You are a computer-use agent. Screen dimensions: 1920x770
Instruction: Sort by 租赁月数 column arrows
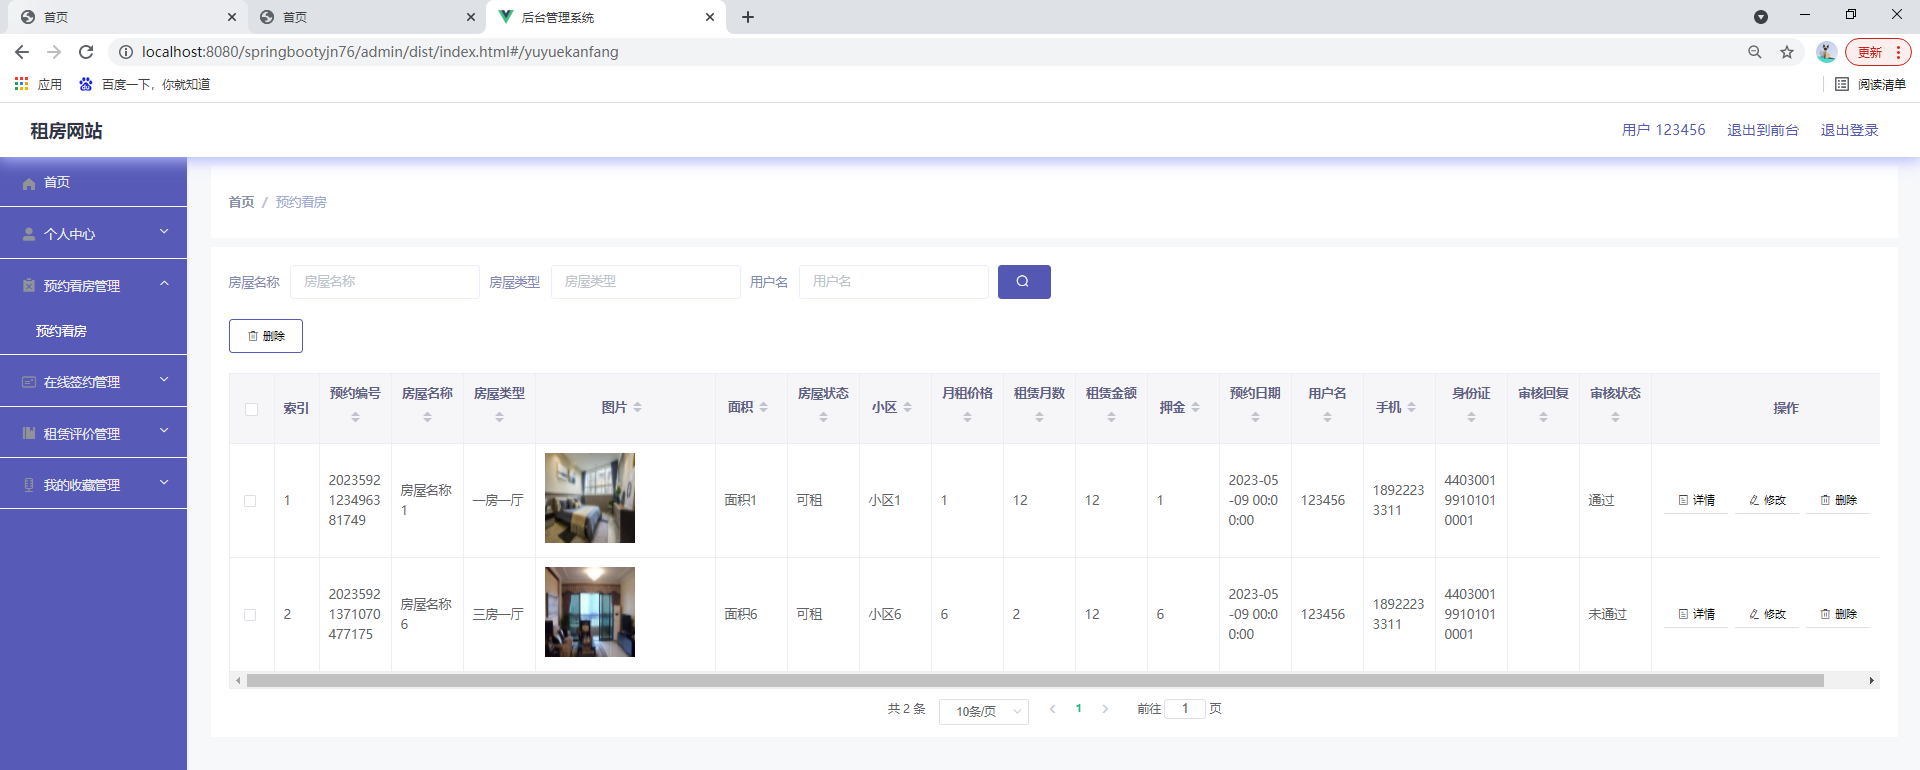point(1039,417)
